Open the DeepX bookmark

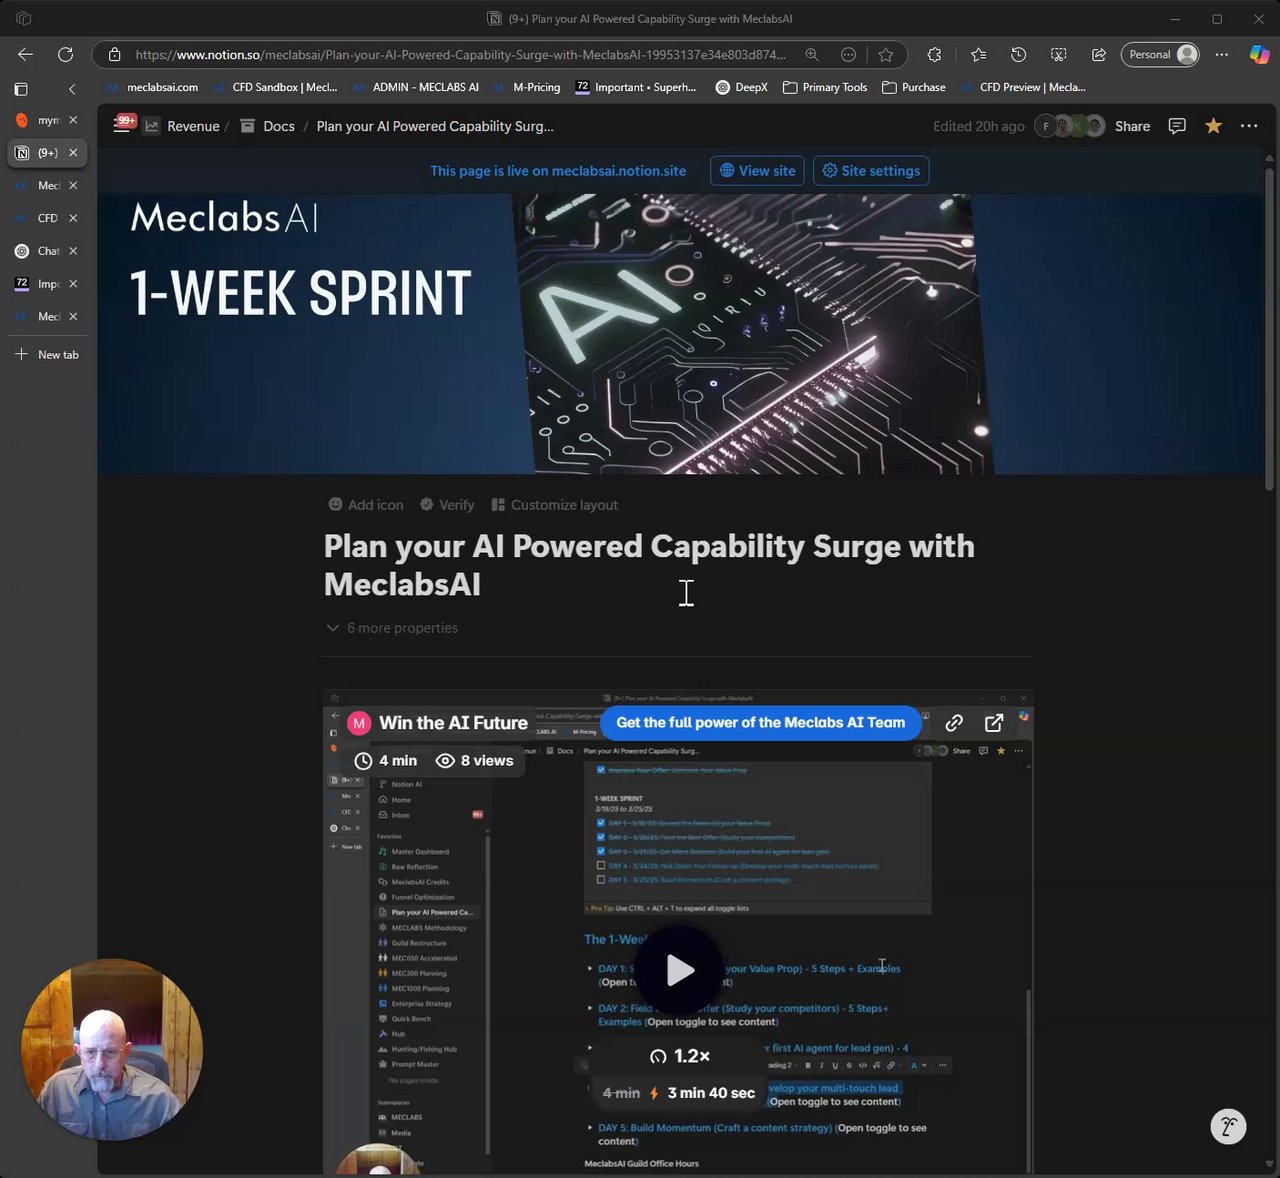742,88
